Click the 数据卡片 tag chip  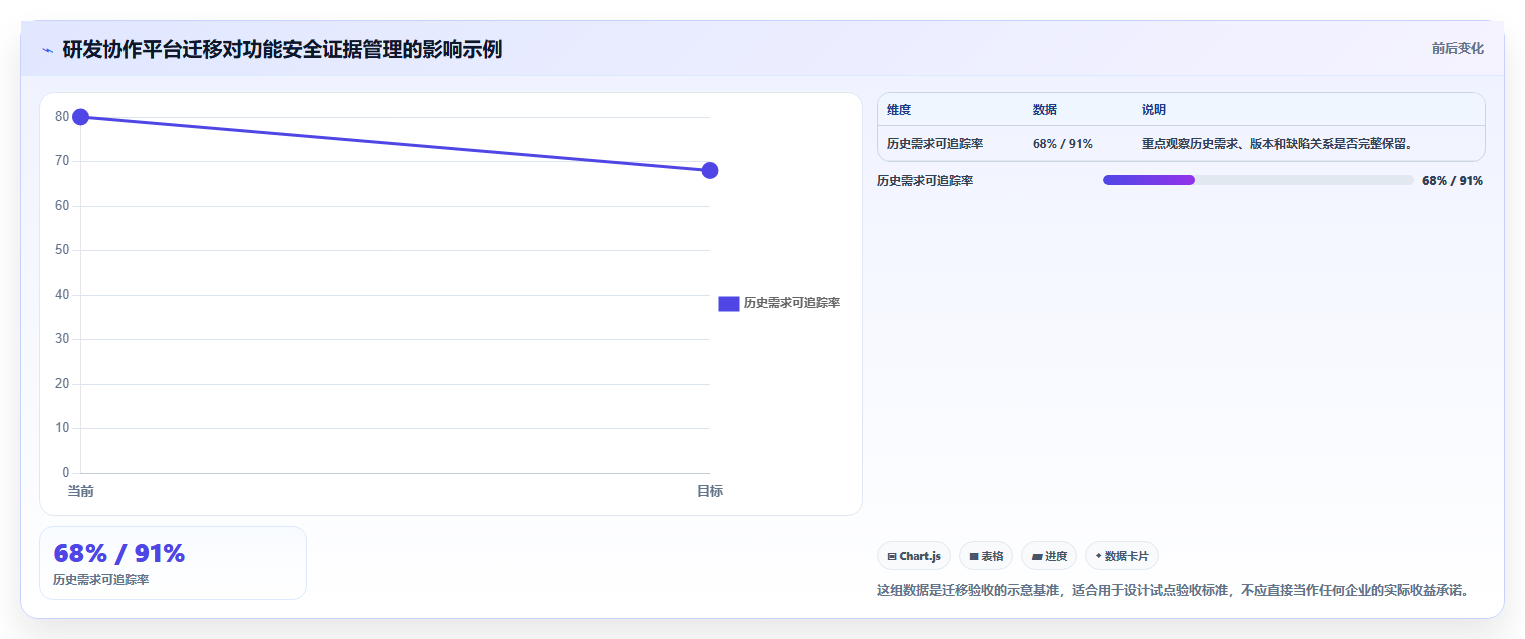coord(1122,556)
